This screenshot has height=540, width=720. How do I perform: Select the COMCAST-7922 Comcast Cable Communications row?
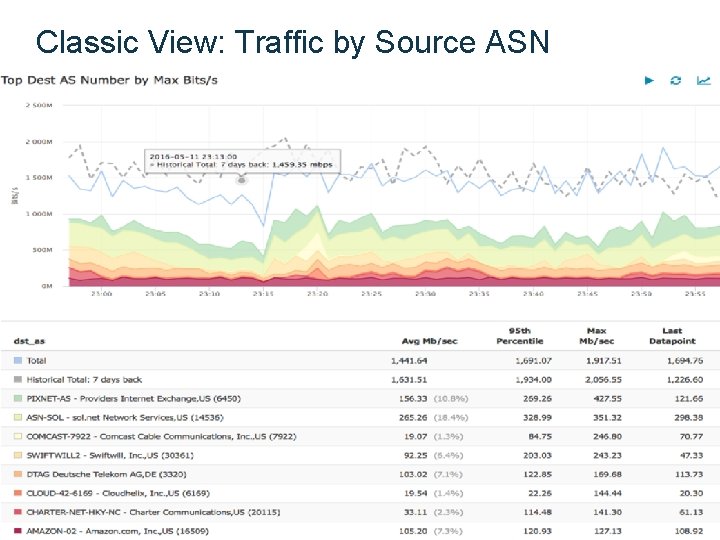point(360,436)
